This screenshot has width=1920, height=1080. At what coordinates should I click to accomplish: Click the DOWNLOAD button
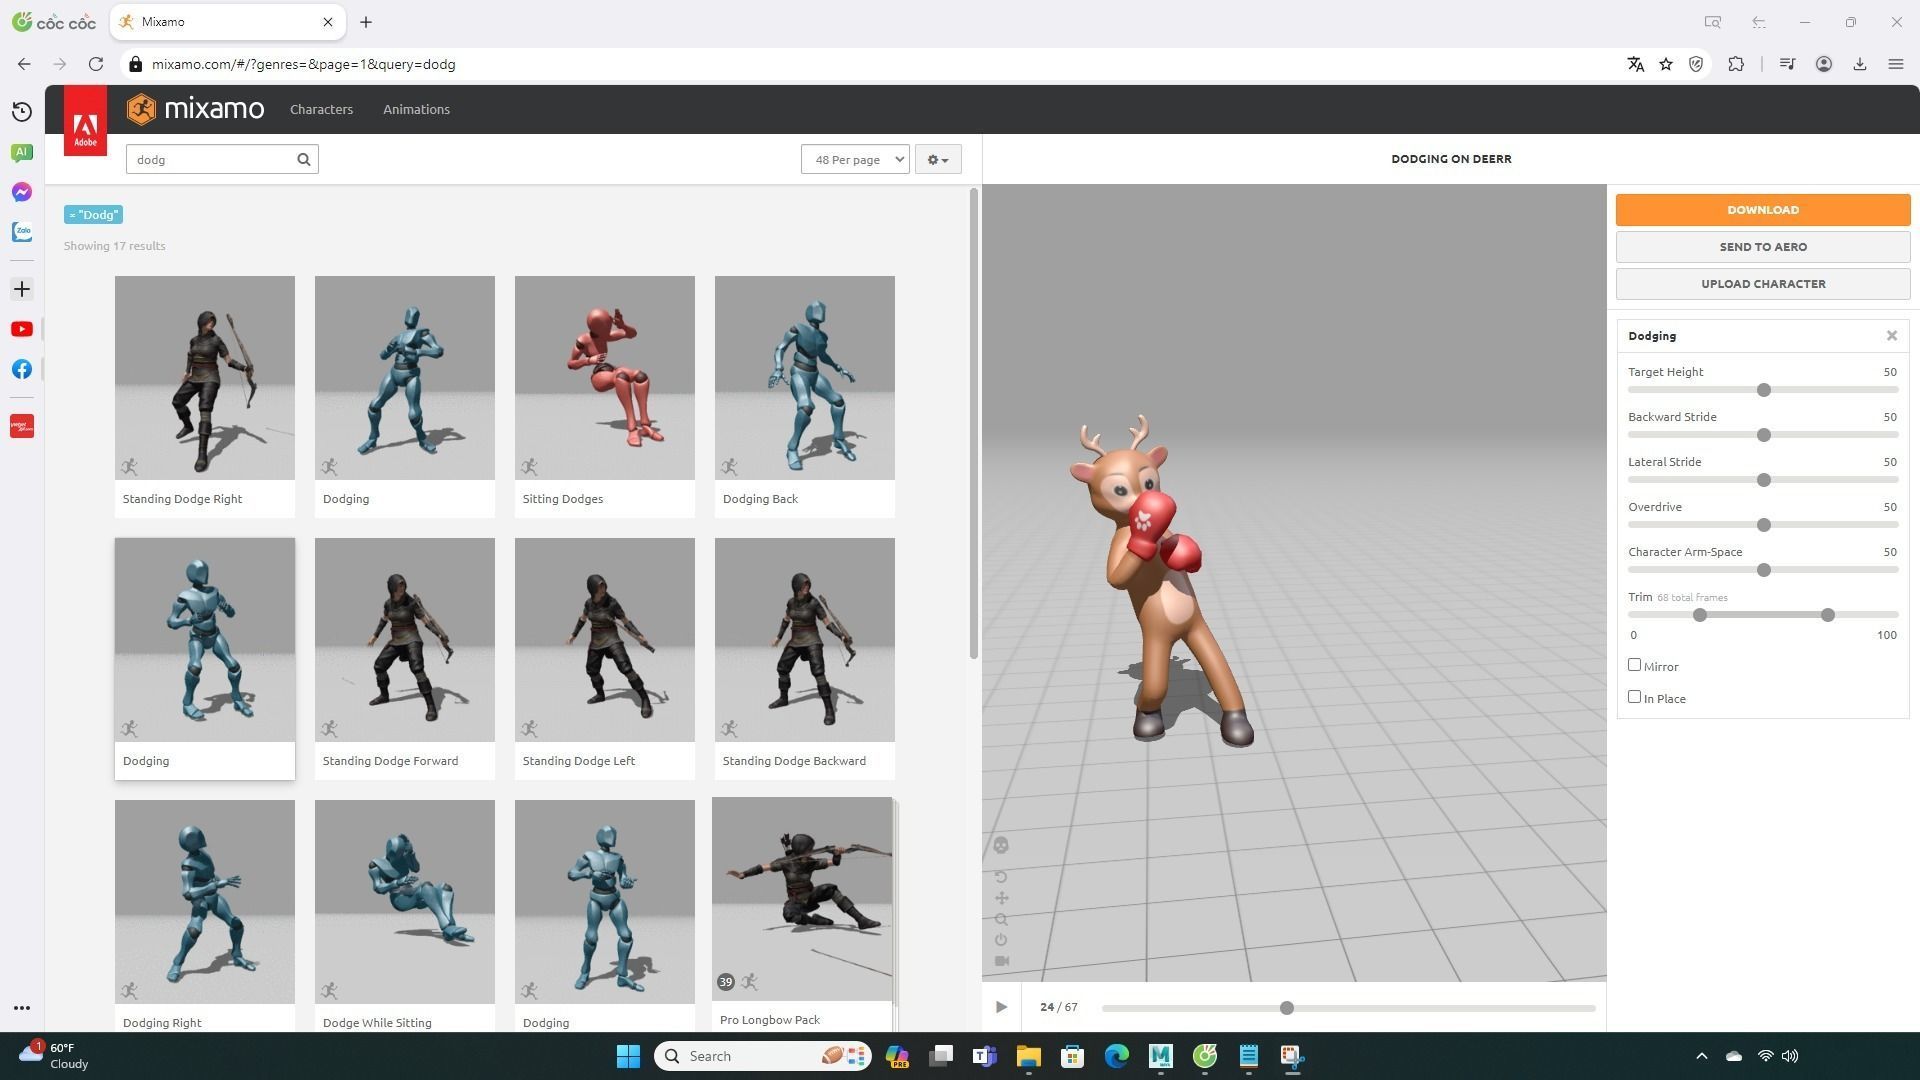pyautogui.click(x=1763, y=210)
